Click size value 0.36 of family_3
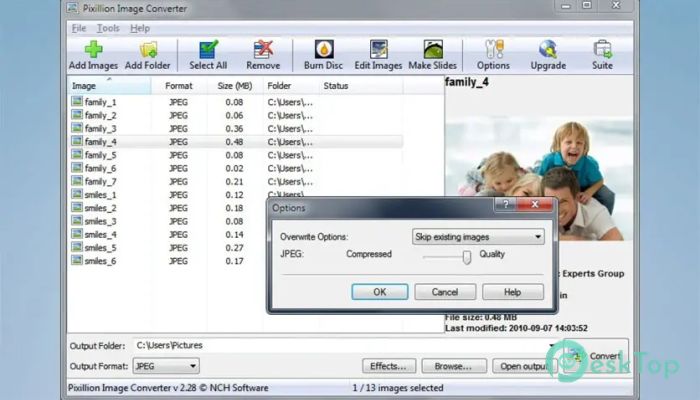 (x=234, y=129)
